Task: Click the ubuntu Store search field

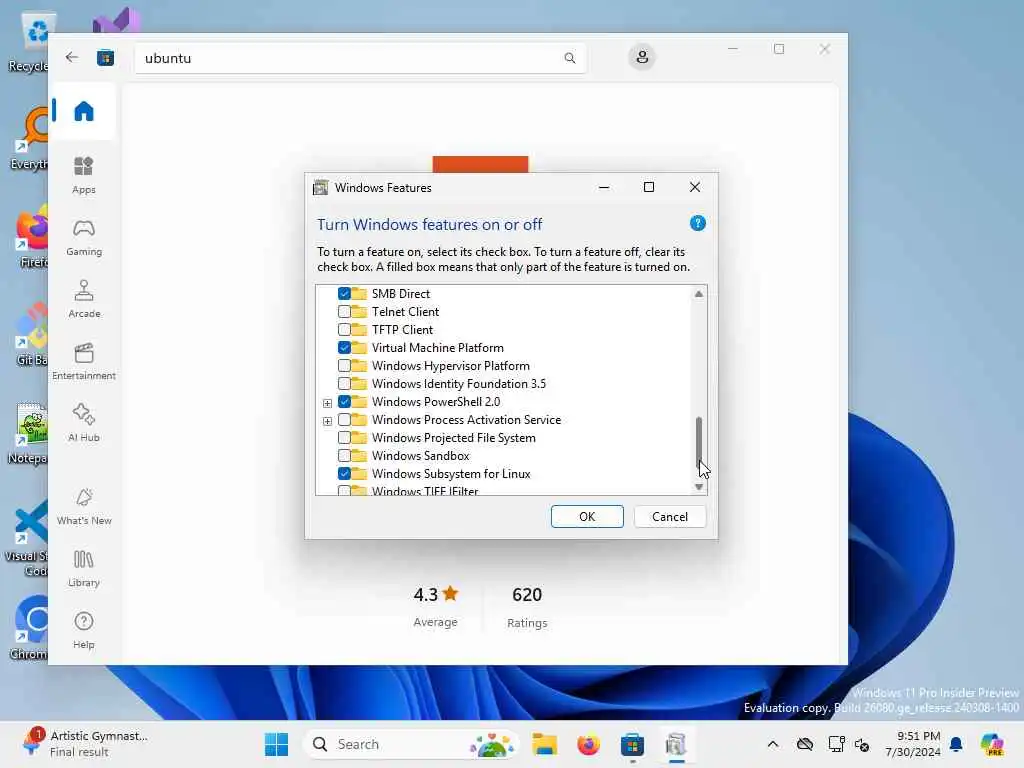Action: pos(360,58)
